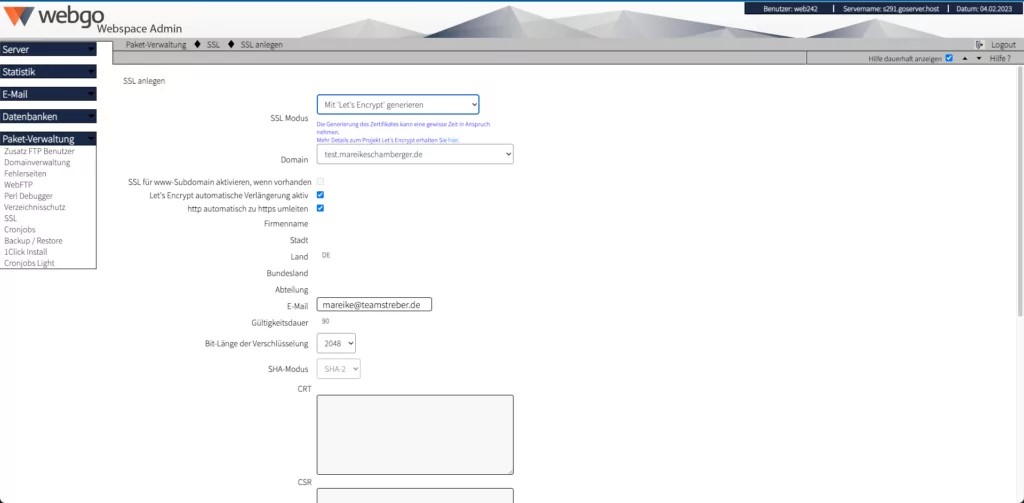1024x503 pixels.
Task: Open Bit-Länge der Verschlüsselung dropdown
Action: 336,343
